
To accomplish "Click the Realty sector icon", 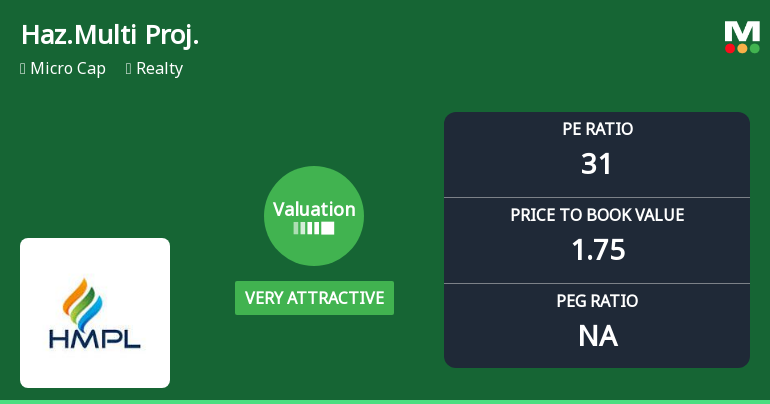I will [x=129, y=69].
